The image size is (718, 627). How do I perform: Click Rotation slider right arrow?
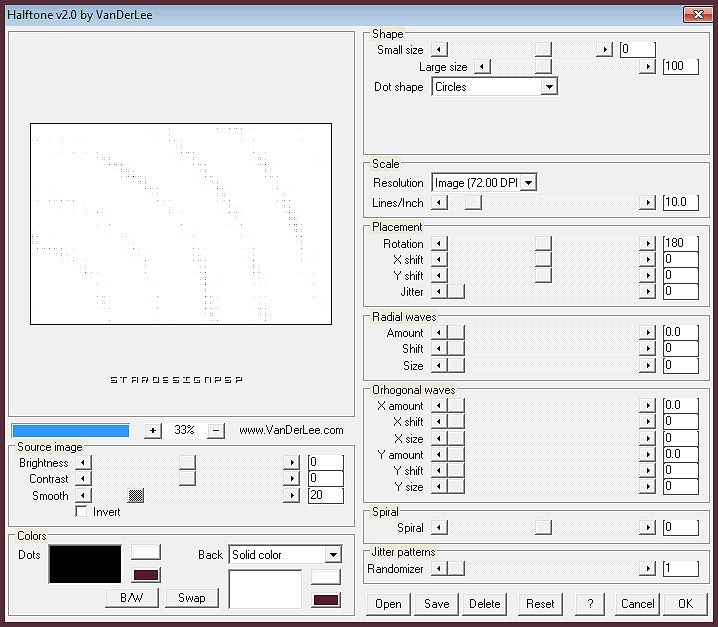pyautogui.click(x=648, y=244)
